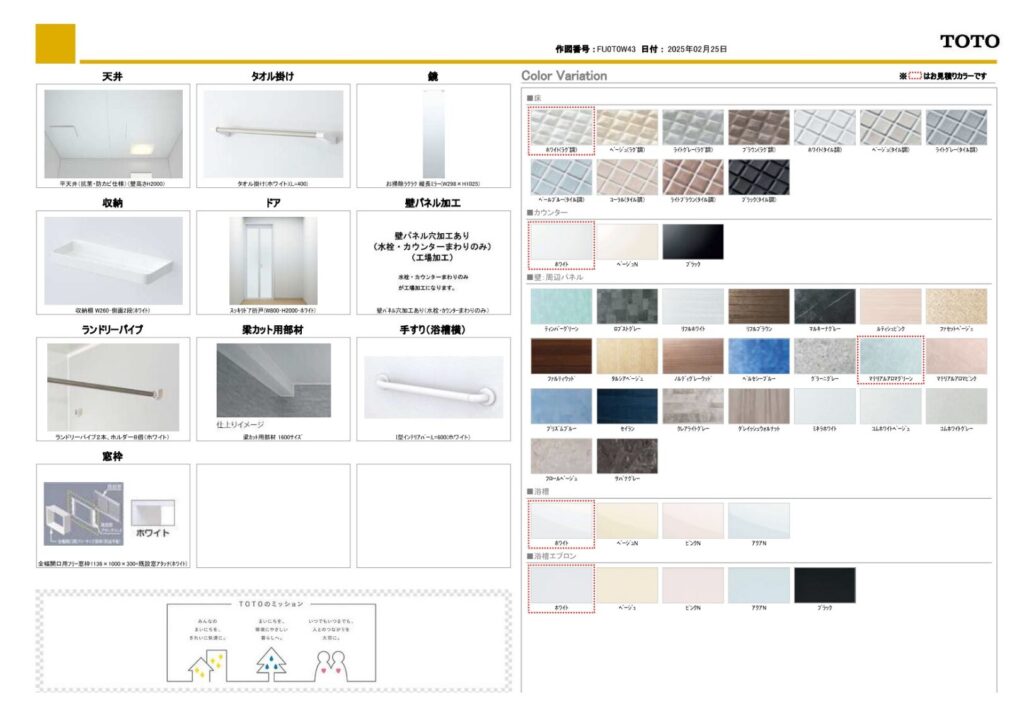Select the ブラック counter color swatch

click(x=692, y=242)
